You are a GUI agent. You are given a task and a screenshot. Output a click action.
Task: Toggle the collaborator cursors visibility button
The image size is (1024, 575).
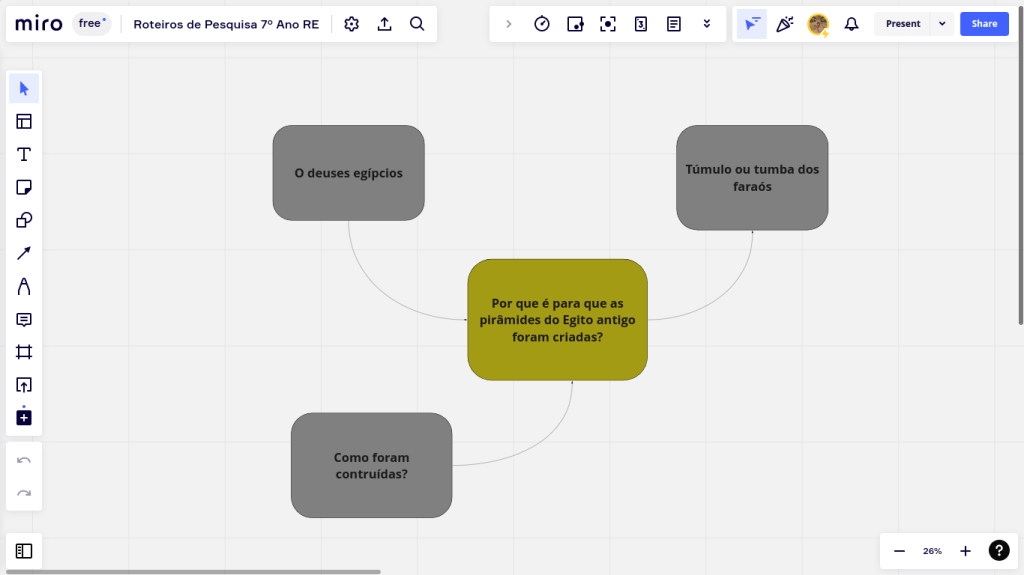tap(752, 24)
